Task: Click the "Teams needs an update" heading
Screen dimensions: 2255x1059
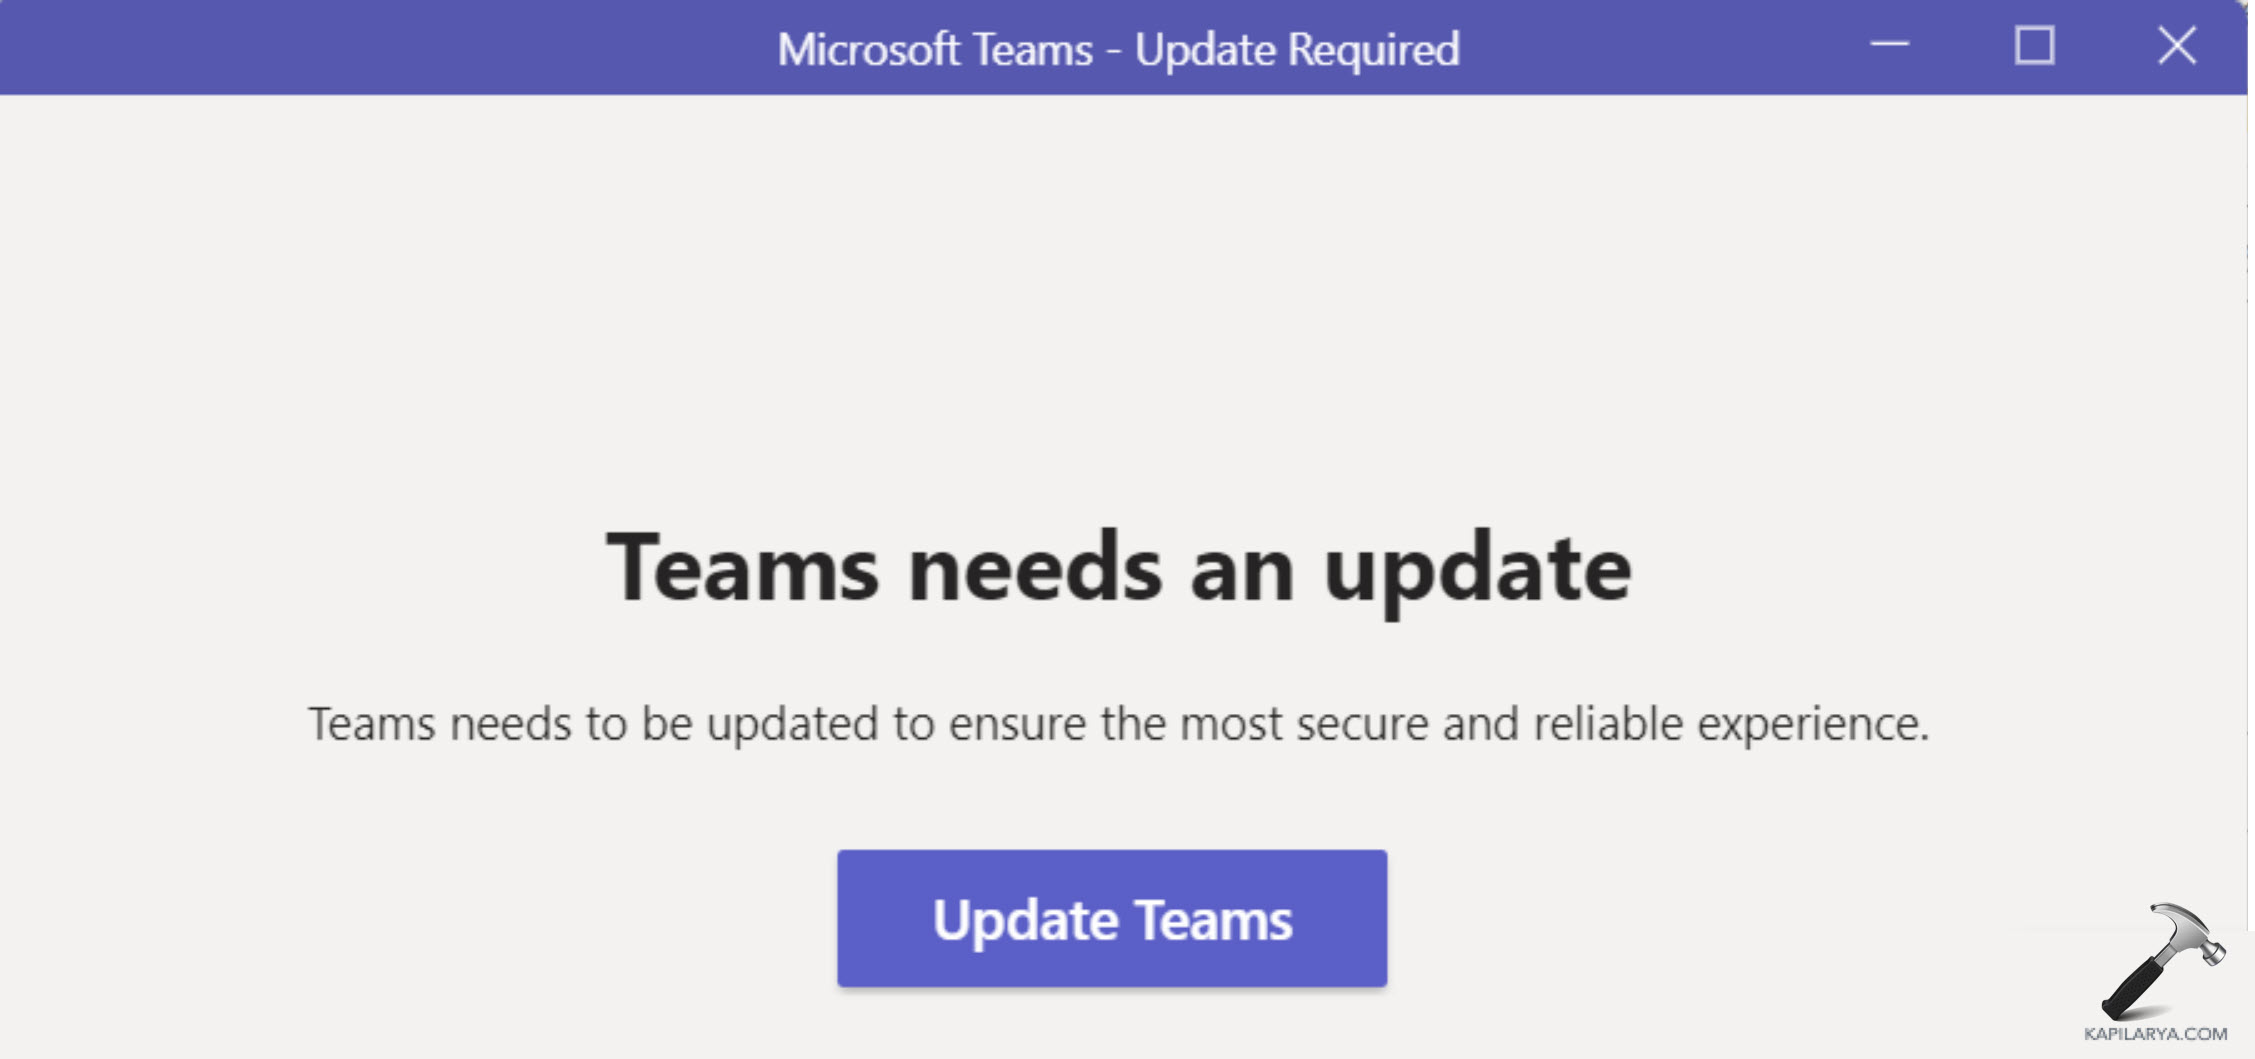Action: [1119, 568]
